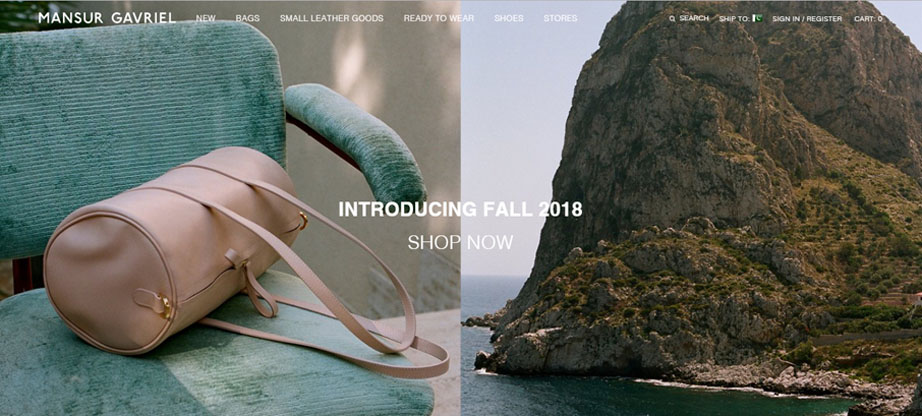View the CART: 0 link
The height and width of the screenshot is (416, 922).
[x=868, y=19]
